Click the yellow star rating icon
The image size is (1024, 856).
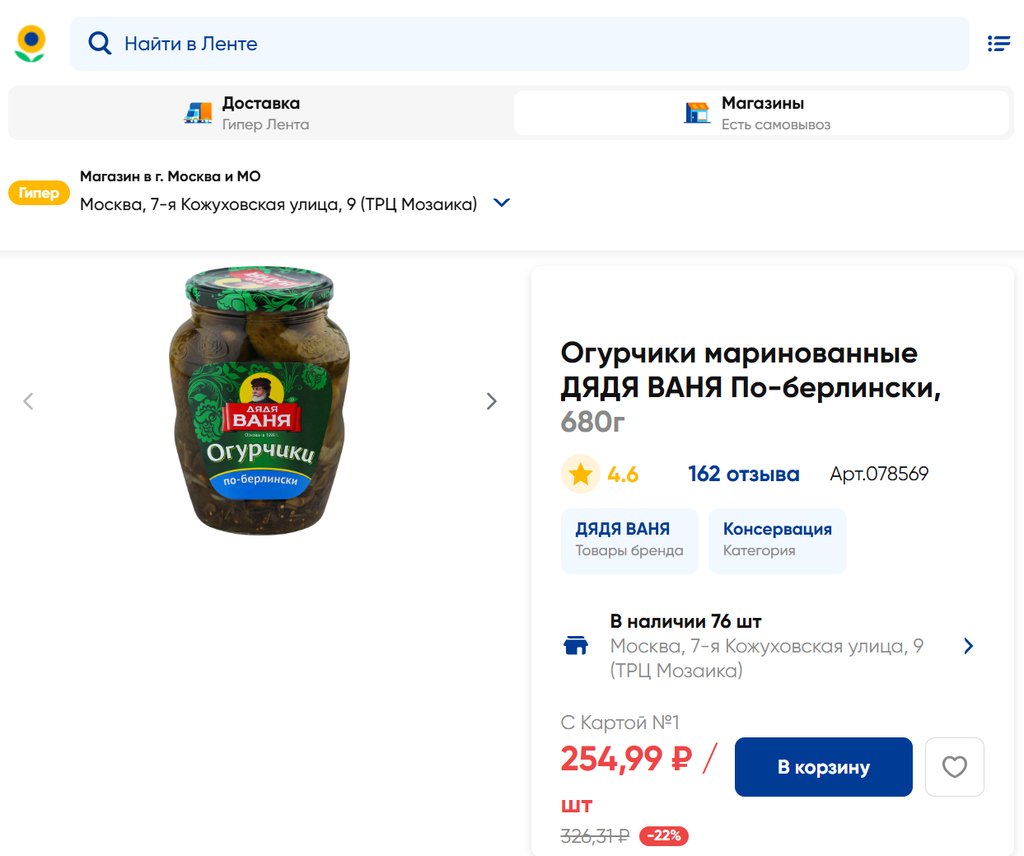pos(580,474)
